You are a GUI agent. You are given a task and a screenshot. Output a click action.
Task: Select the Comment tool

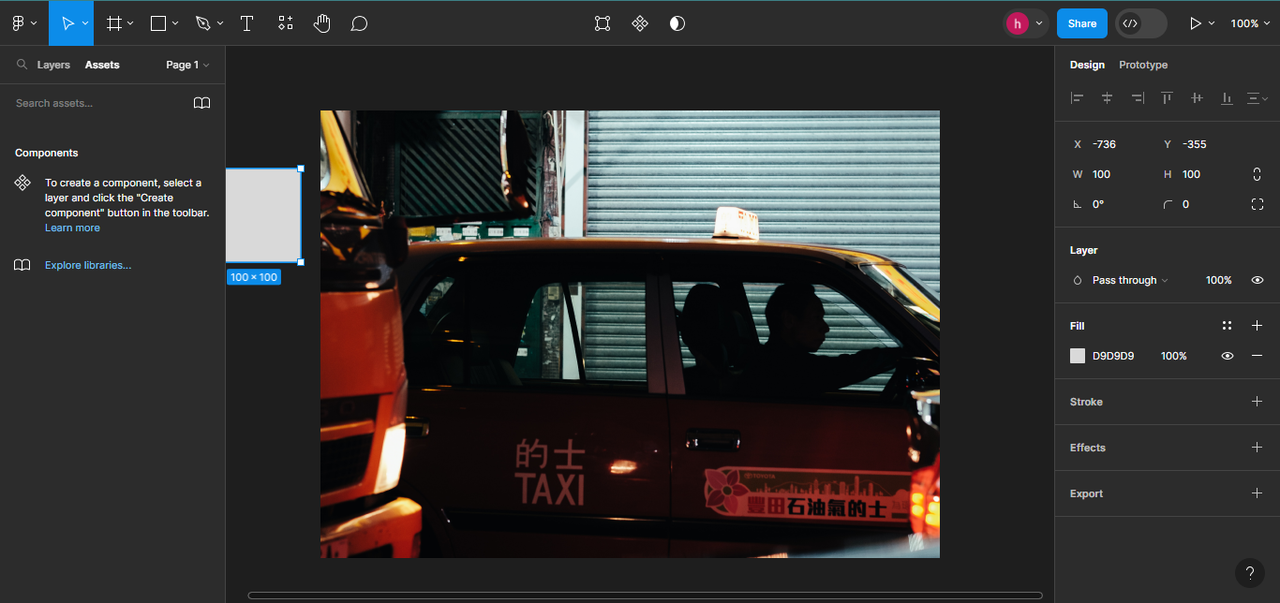pyautogui.click(x=359, y=23)
